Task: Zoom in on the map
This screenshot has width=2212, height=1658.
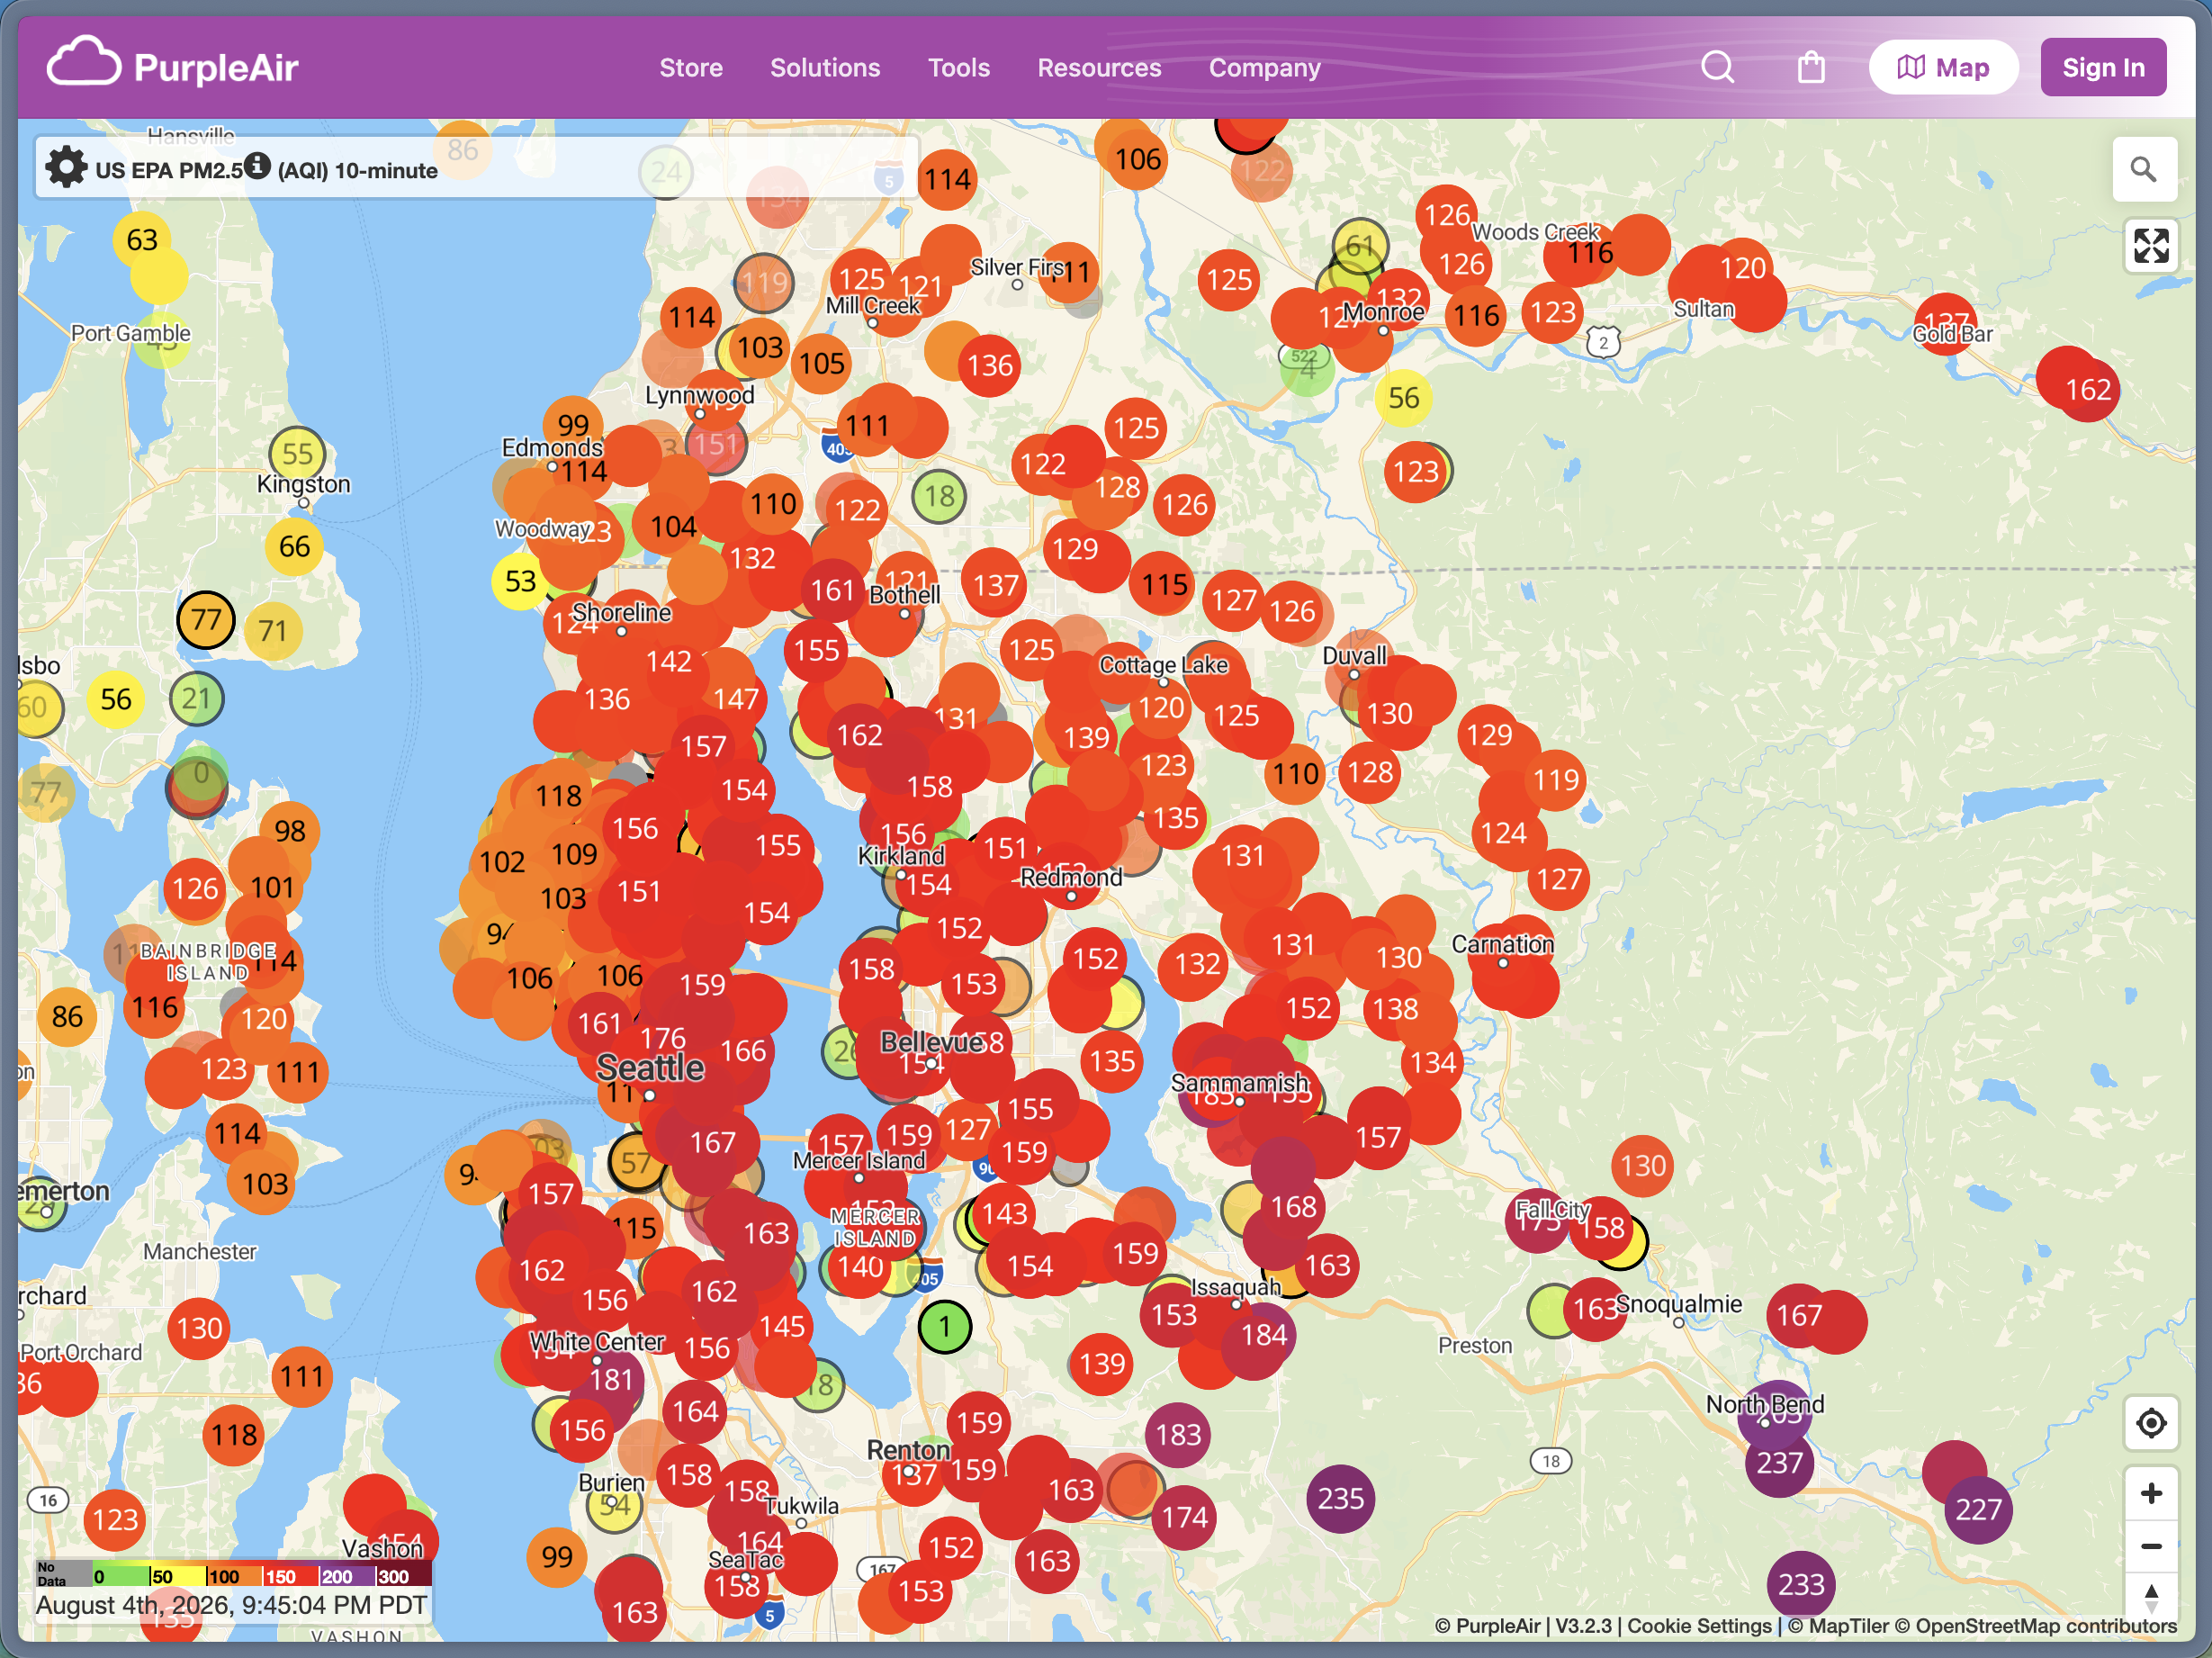Action: (2151, 1493)
